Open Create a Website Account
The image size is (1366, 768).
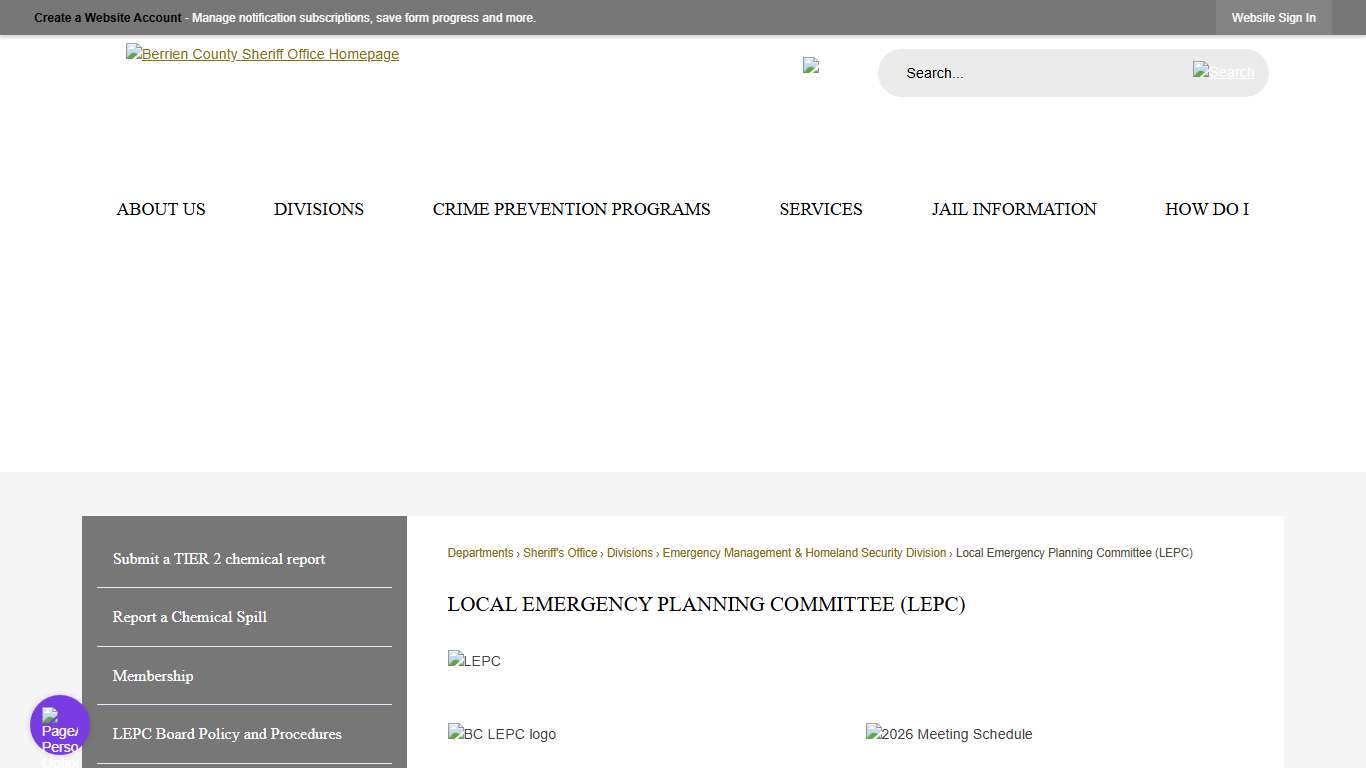click(x=107, y=17)
